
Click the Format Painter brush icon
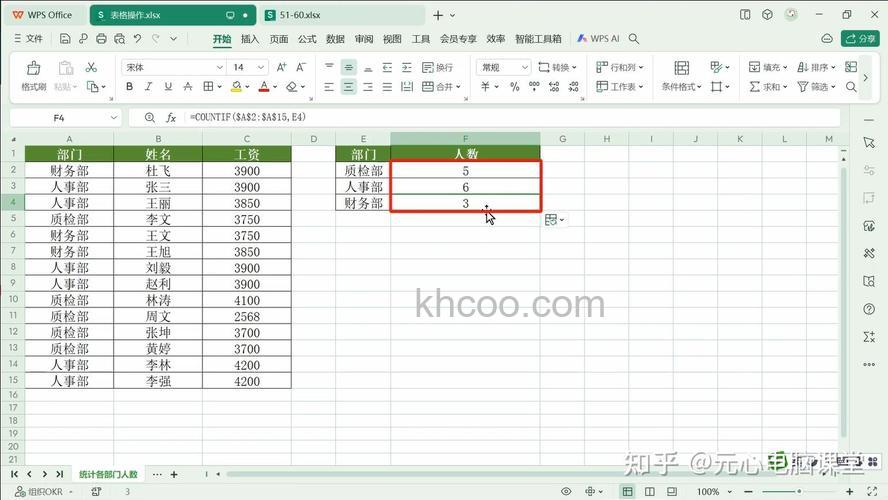pyautogui.click(x=33, y=68)
